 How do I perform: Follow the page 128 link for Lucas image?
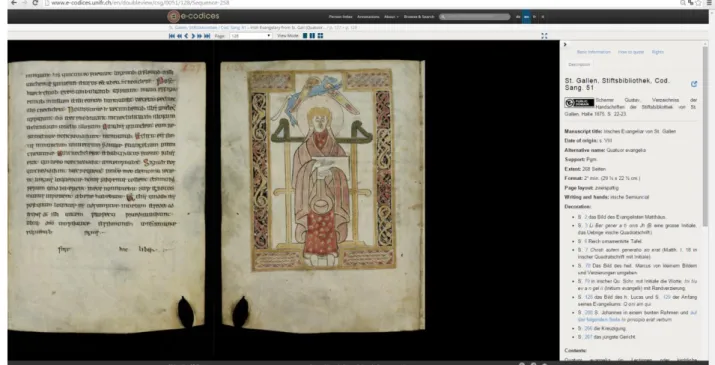pyautogui.click(x=589, y=297)
